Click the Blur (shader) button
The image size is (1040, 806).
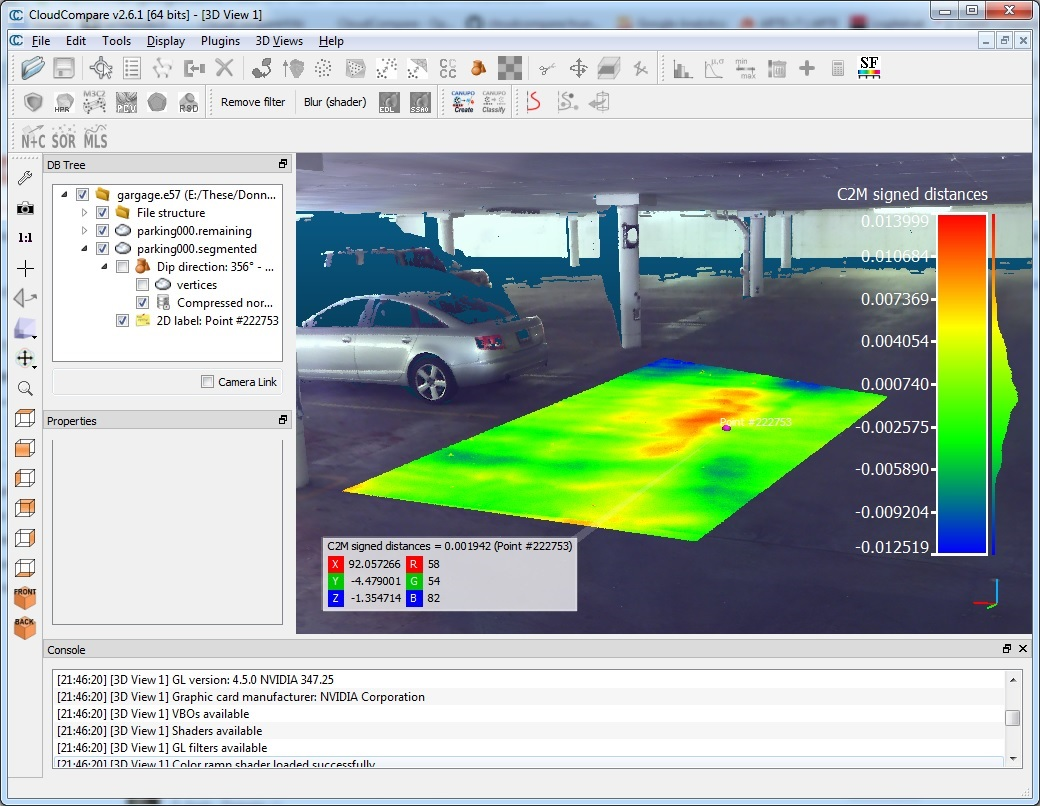pos(335,102)
